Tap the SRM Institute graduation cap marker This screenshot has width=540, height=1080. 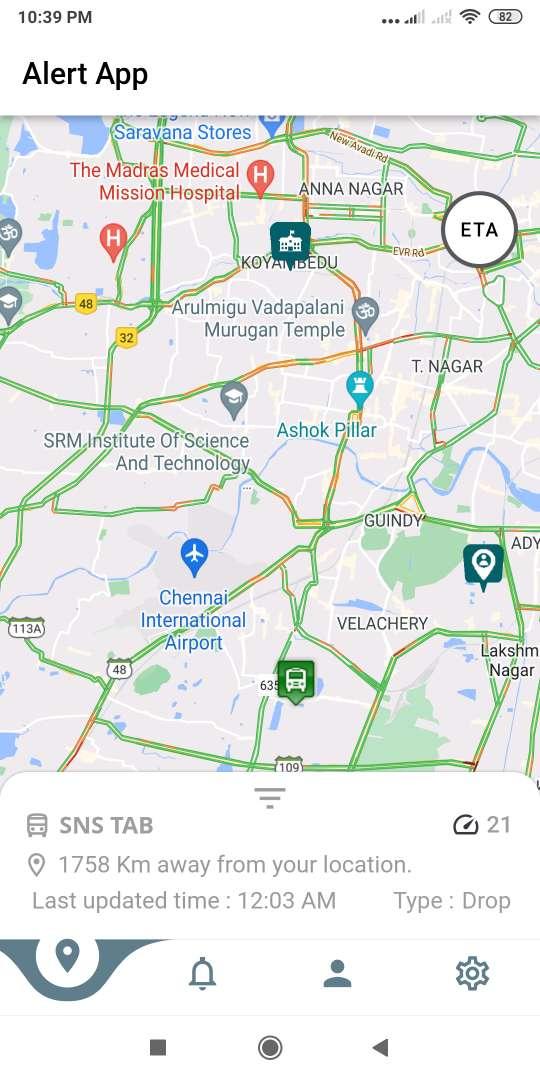pyautogui.click(x=234, y=400)
